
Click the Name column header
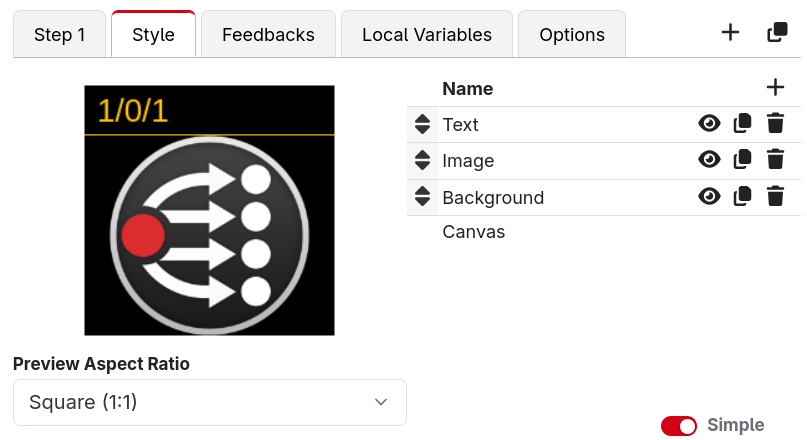[x=467, y=89]
